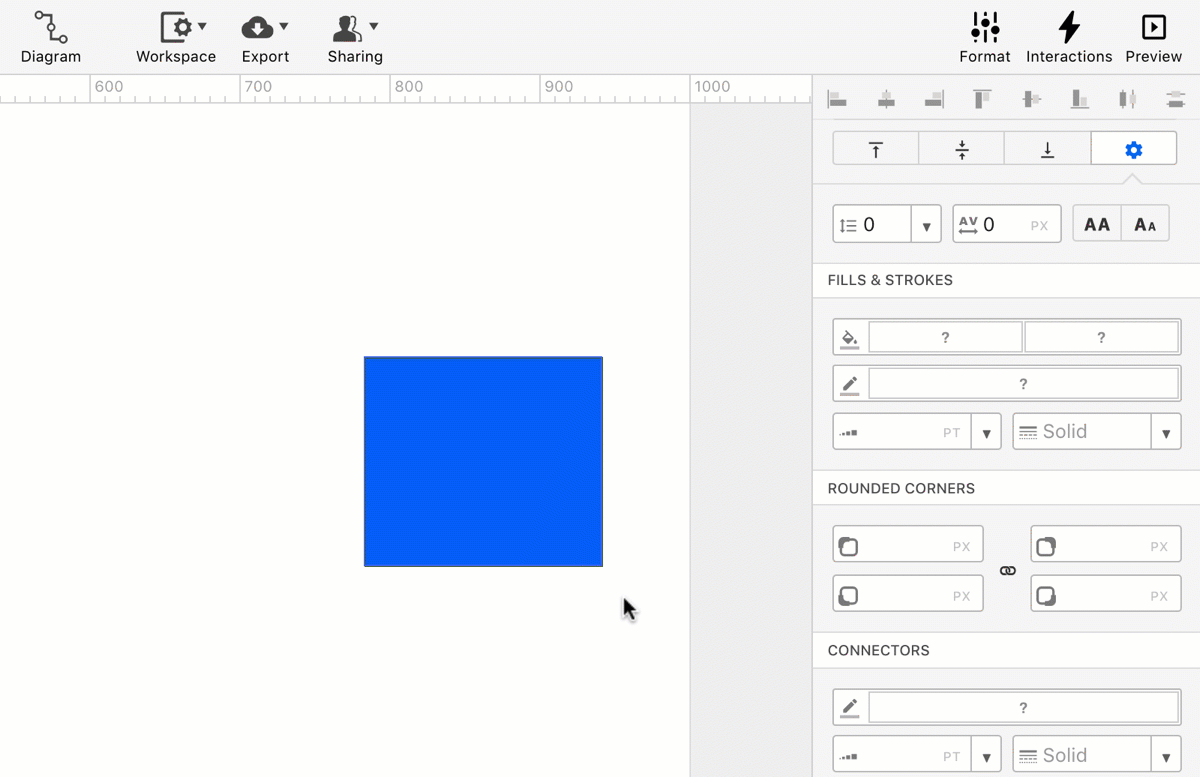The height and width of the screenshot is (777, 1200).
Task: Click the stroke pencil icon under Fills & Strokes
Action: (x=849, y=383)
